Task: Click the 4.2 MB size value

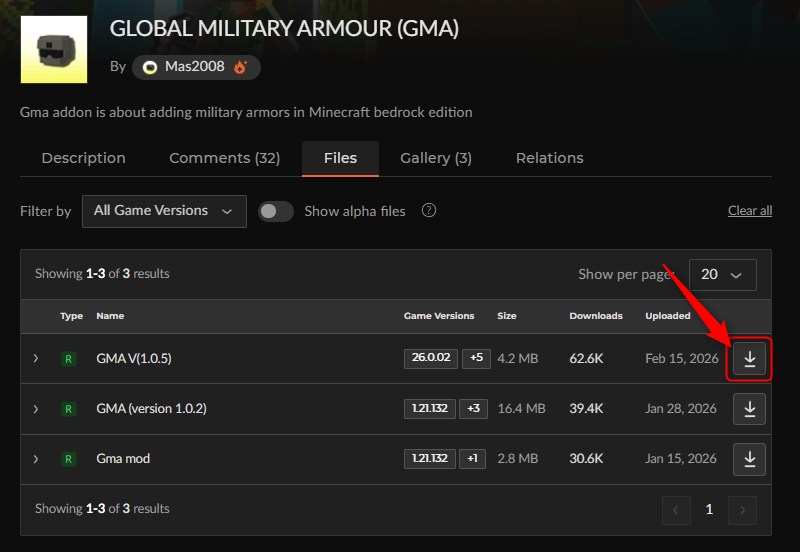Action: (517, 359)
